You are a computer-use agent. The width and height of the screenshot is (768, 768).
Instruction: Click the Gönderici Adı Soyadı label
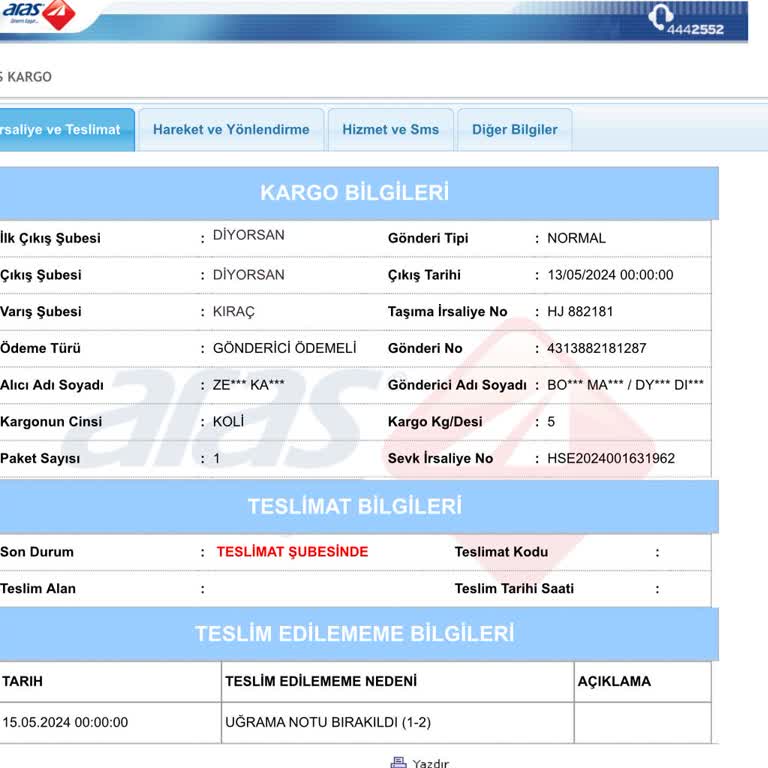[x=457, y=385]
